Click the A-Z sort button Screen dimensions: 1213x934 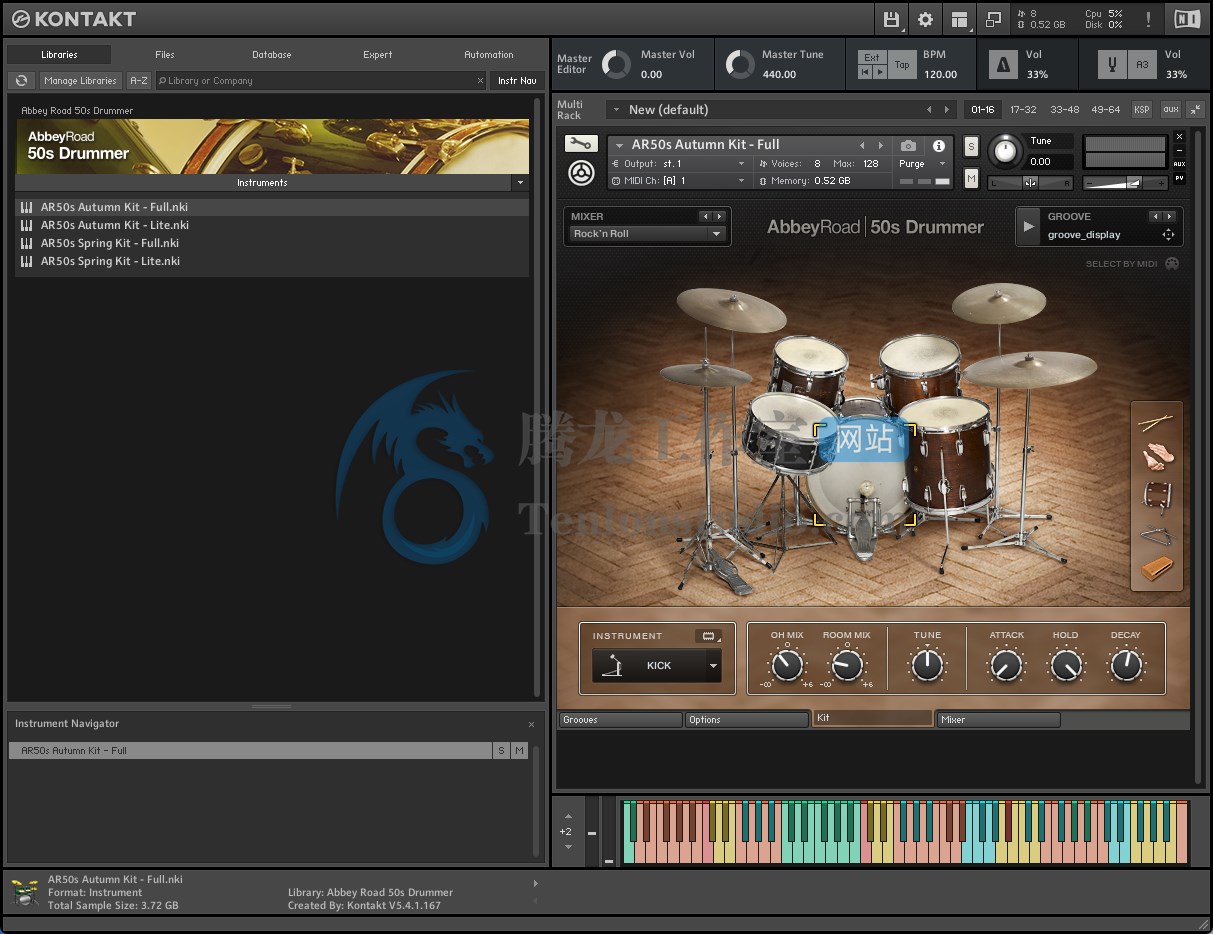coord(139,81)
